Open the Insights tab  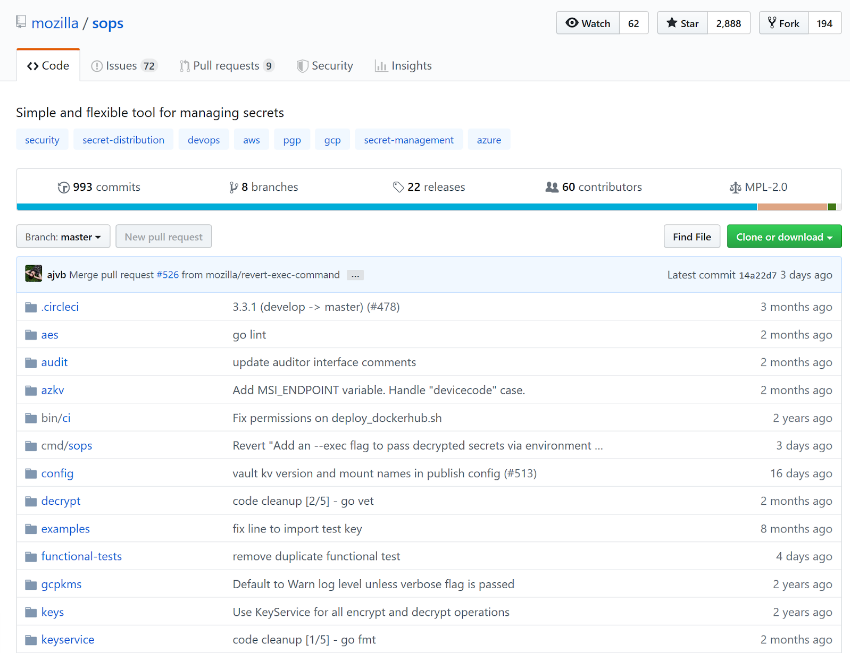tap(403, 66)
